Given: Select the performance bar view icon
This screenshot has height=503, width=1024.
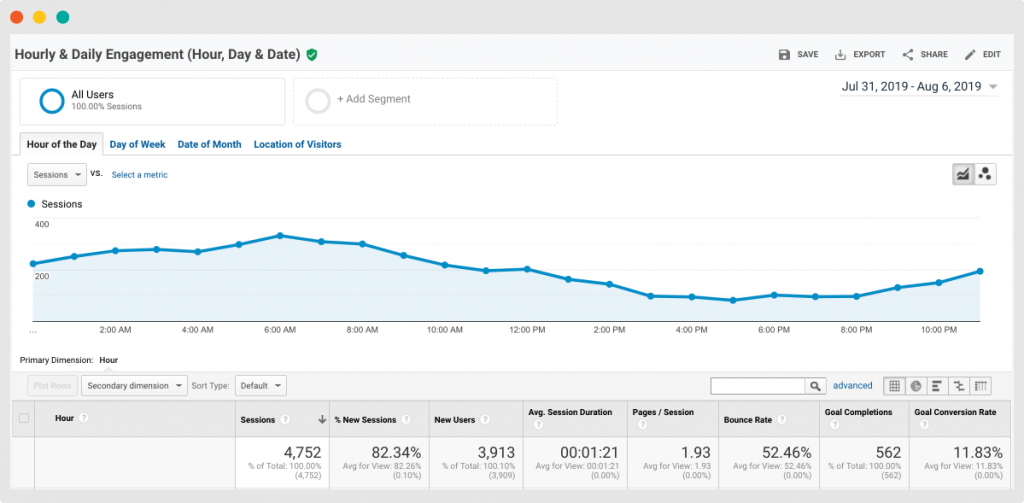Looking at the screenshot, I should click(x=937, y=386).
